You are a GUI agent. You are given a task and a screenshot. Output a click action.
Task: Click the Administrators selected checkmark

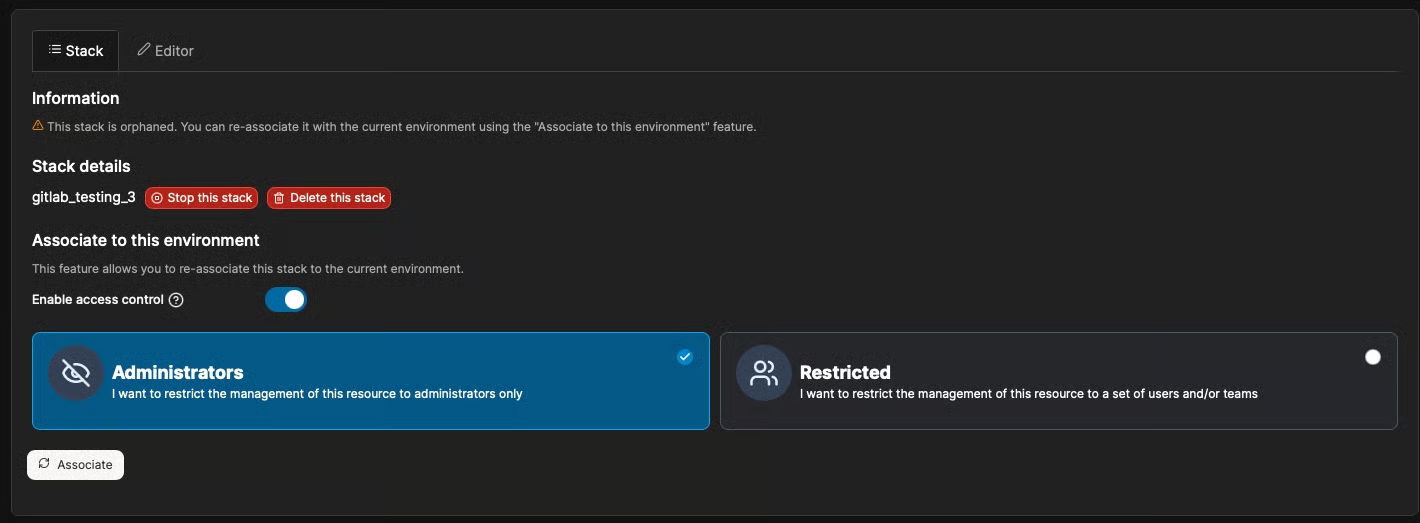point(685,357)
